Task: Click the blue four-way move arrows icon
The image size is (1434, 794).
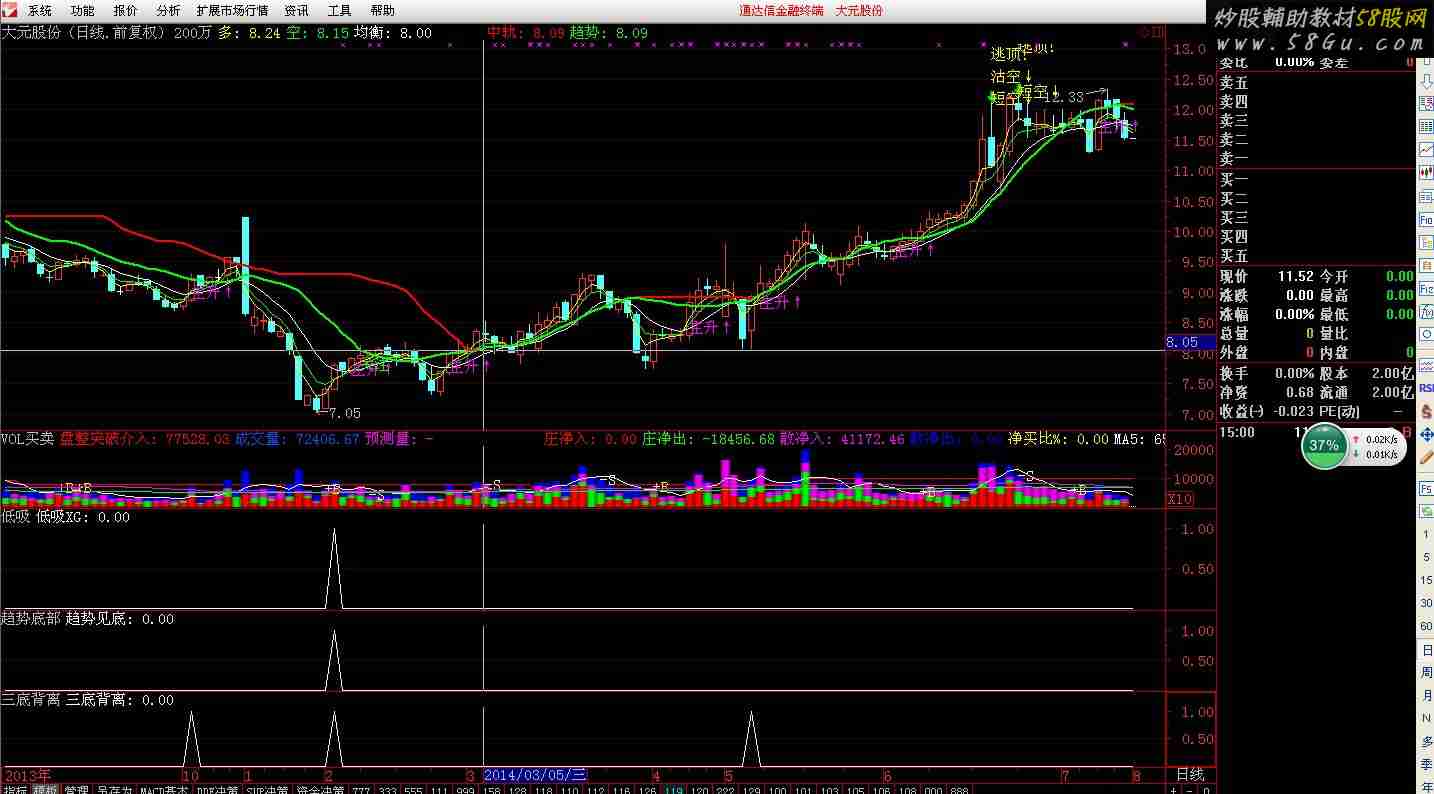Action: pyautogui.click(x=1426, y=435)
